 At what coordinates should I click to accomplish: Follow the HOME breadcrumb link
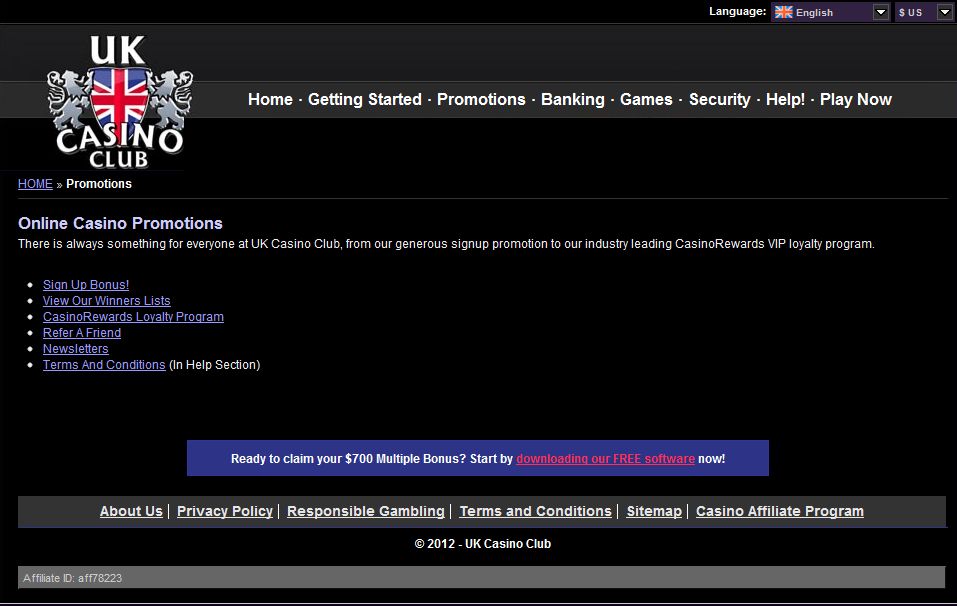click(35, 184)
